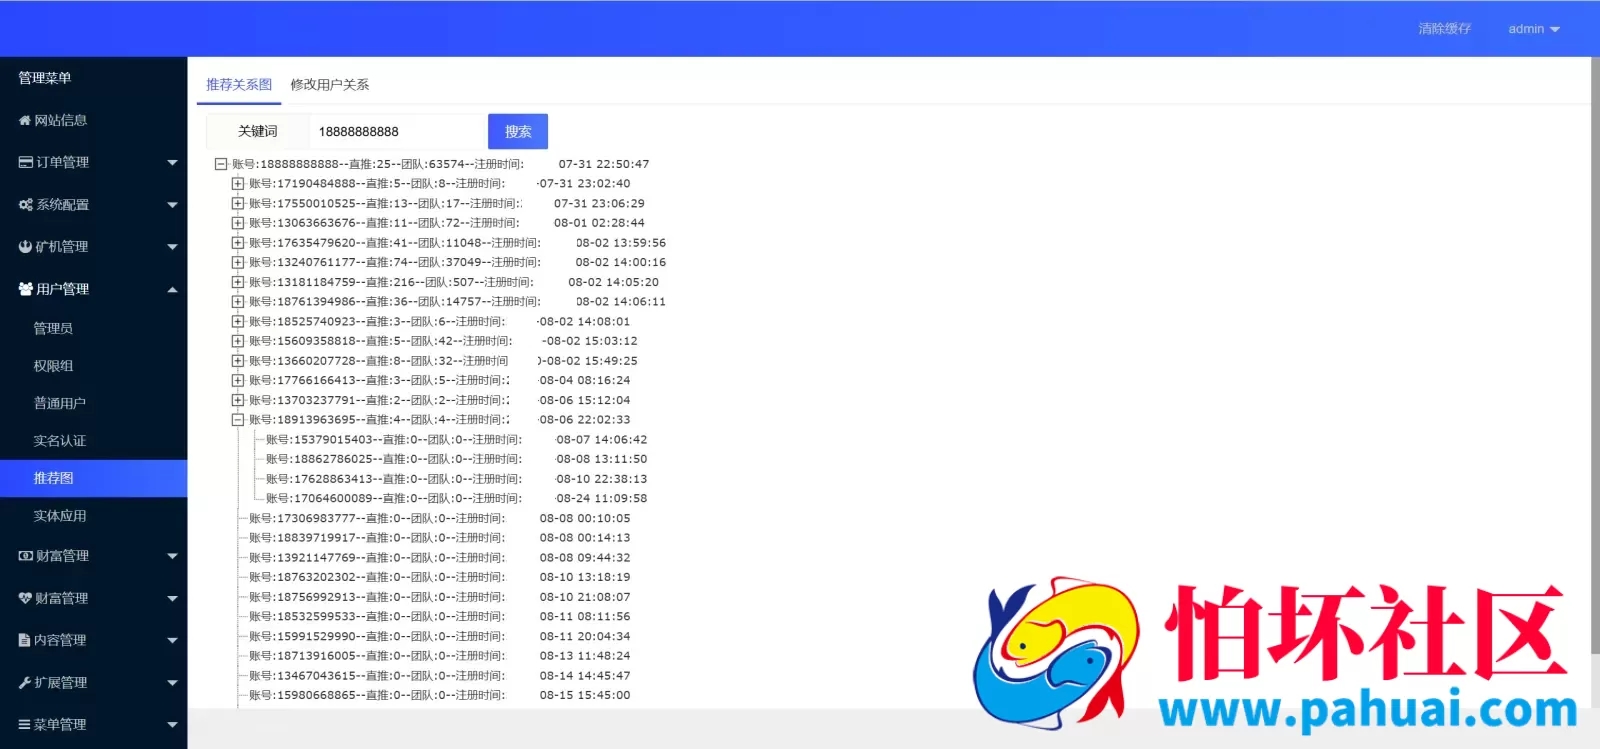Click the file icon beside 内容管理
The width and height of the screenshot is (1600, 749).
click(x=25, y=640)
